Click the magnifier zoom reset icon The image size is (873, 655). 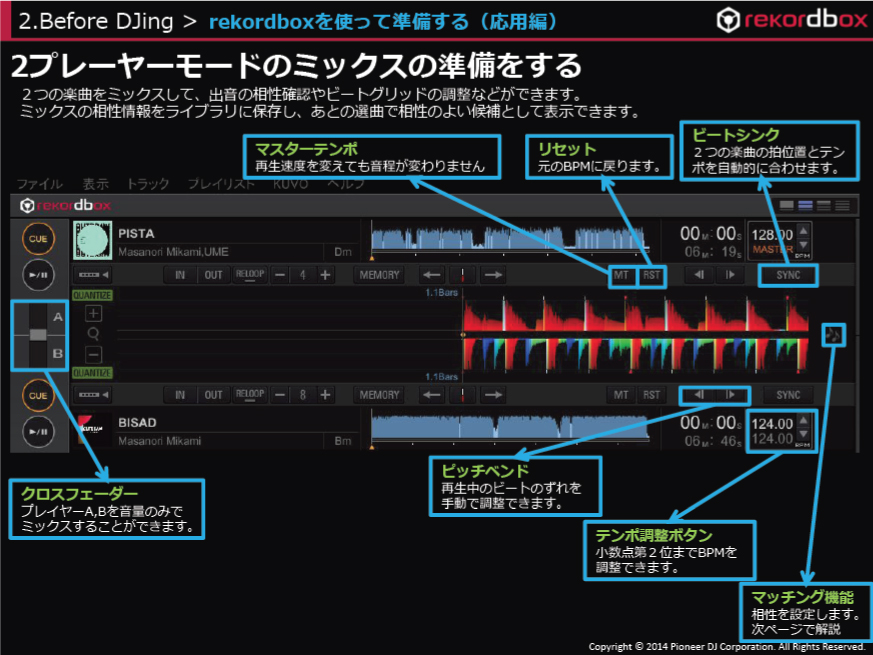click(93, 334)
